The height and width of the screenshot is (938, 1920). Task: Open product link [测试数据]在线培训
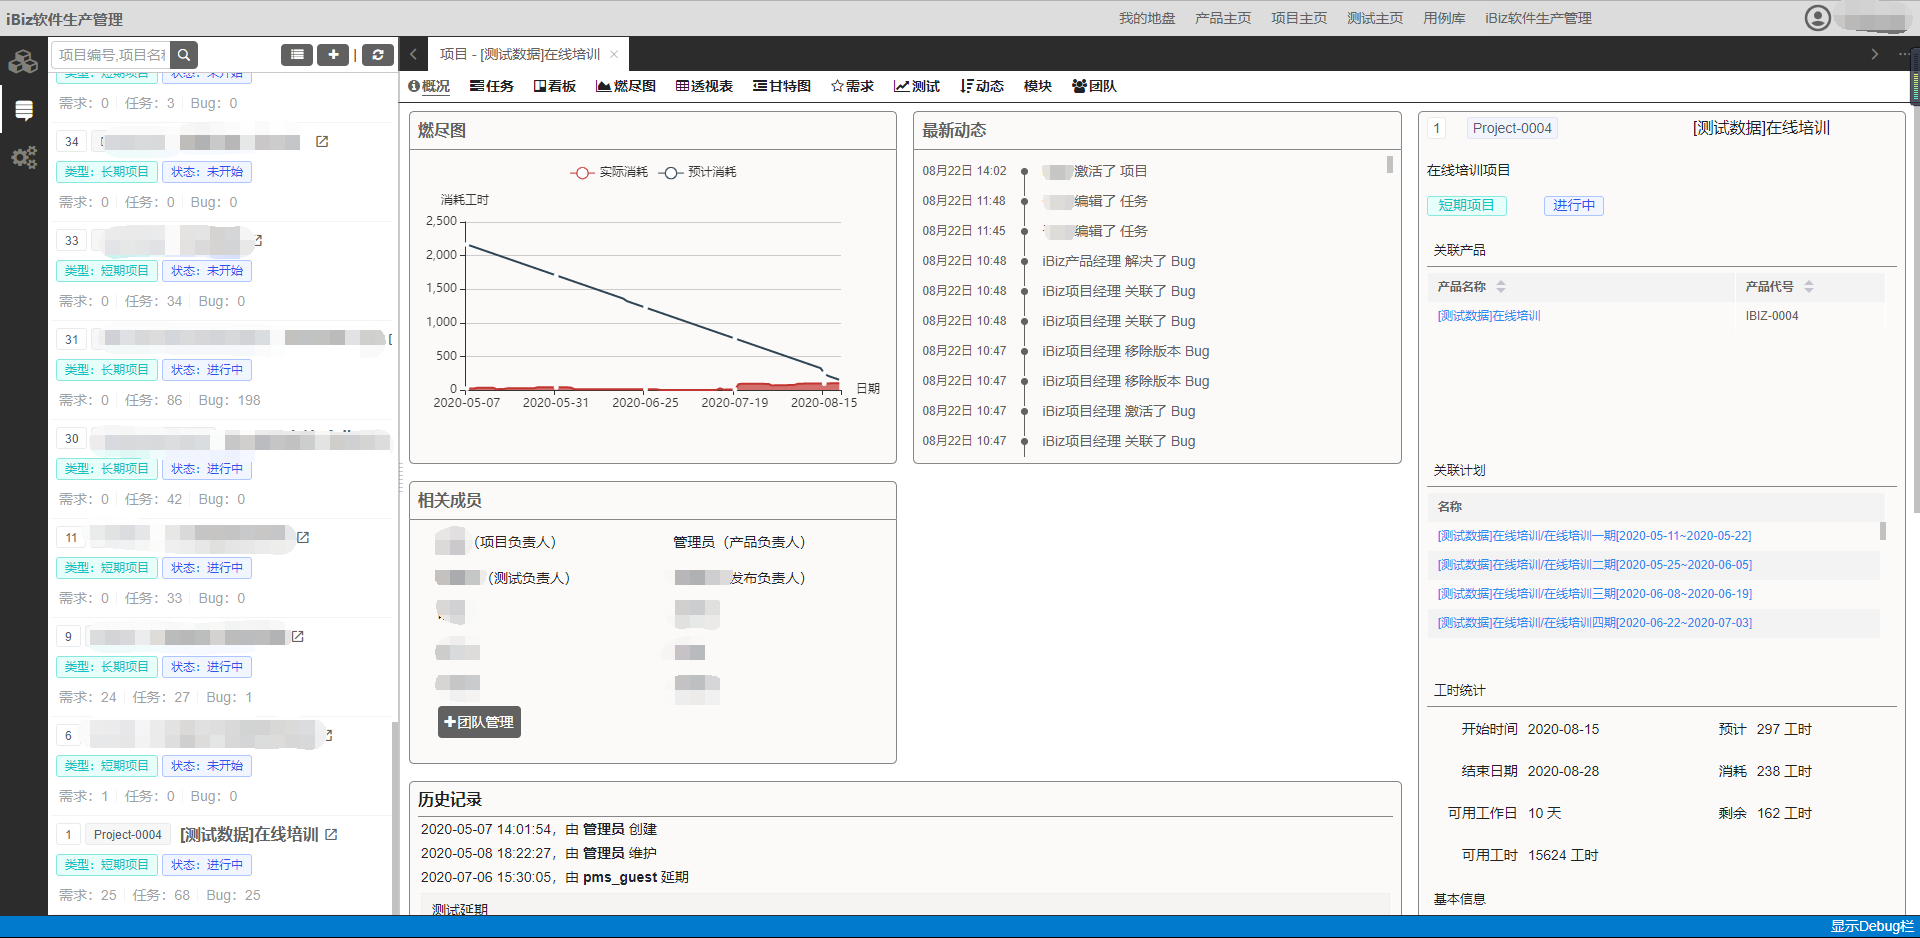click(1489, 316)
